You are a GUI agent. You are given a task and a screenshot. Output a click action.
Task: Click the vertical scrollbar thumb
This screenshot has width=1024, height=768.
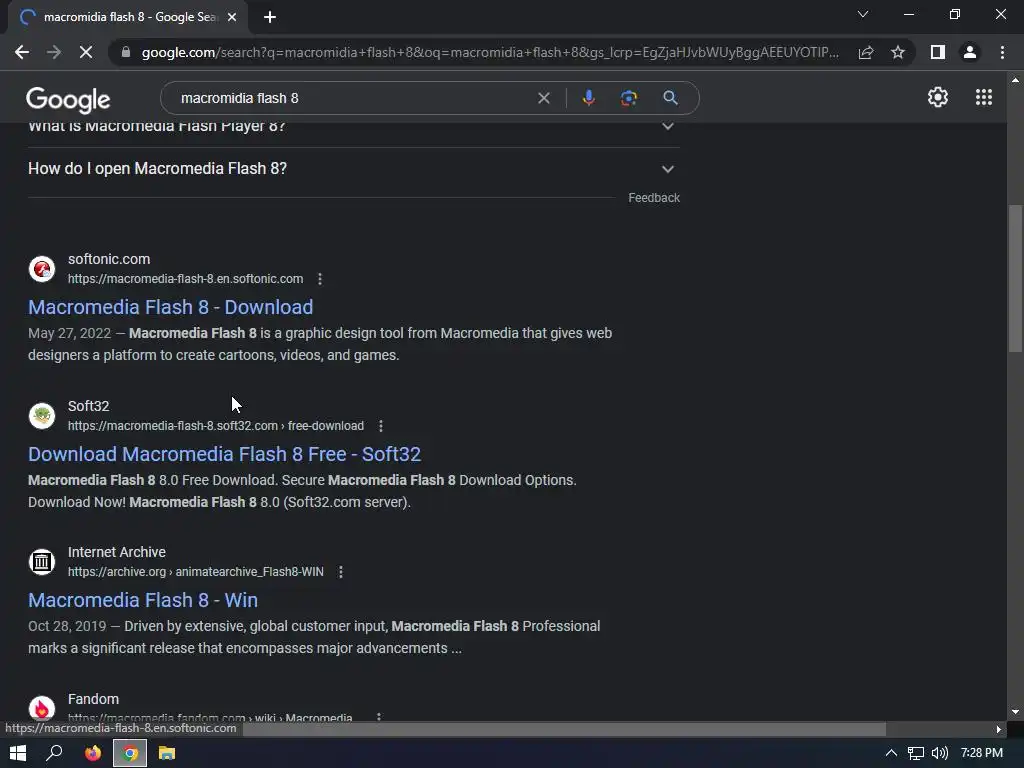click(x=1015, y=279)
